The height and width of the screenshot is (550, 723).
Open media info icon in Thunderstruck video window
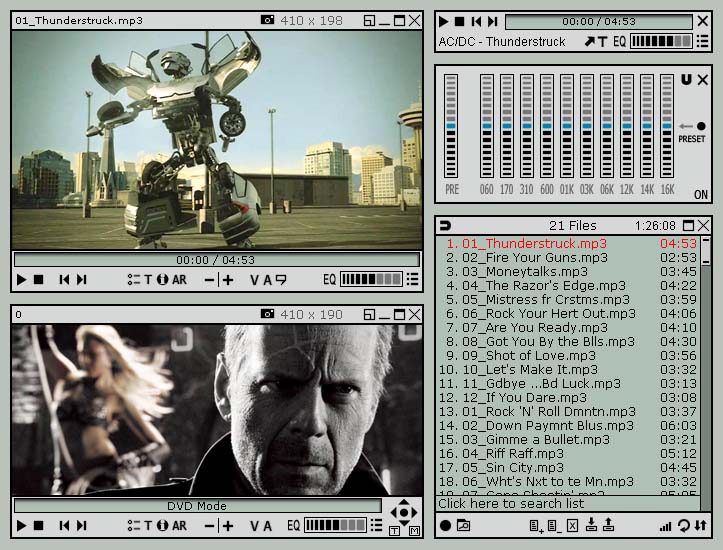pyautogui.click(x=162, y=279)
